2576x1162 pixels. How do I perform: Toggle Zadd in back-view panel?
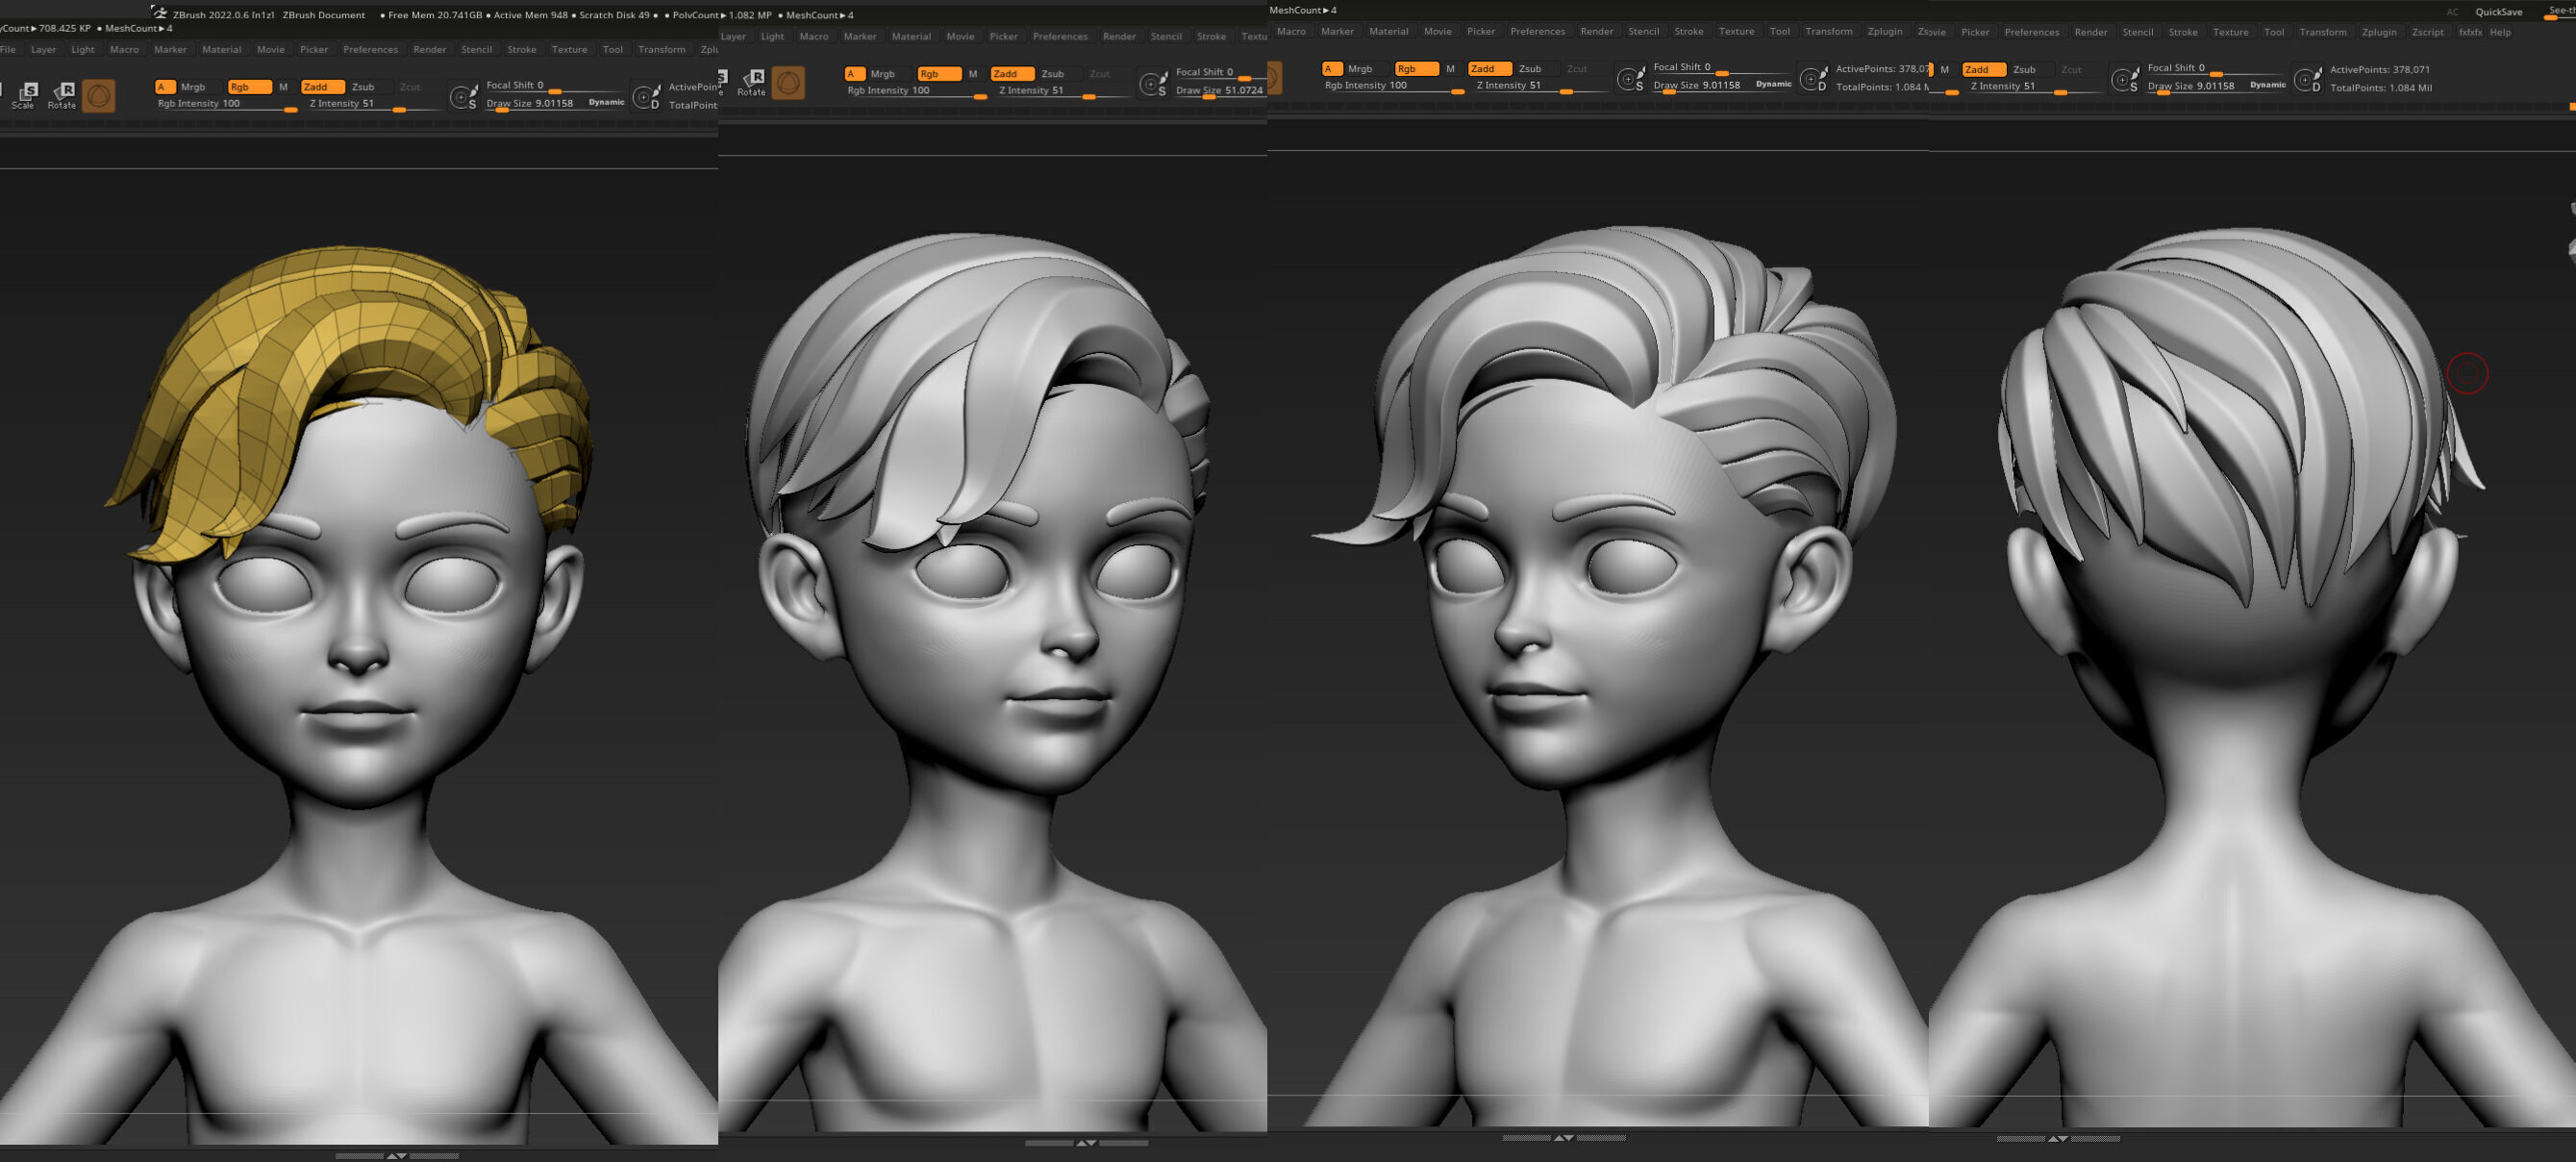pyautogui.click(x=1984, y=70)
